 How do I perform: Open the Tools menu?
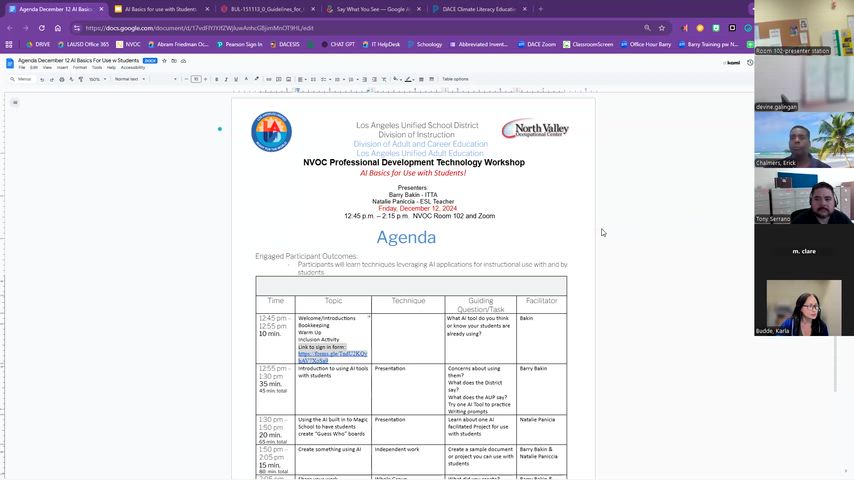click(x=97, y=68)
